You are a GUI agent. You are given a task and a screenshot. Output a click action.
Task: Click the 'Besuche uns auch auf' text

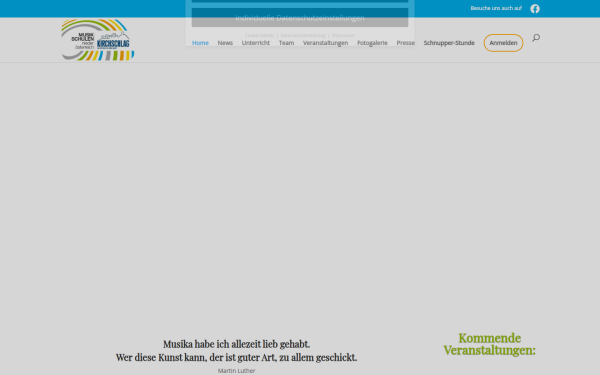[x=496, y=8]
